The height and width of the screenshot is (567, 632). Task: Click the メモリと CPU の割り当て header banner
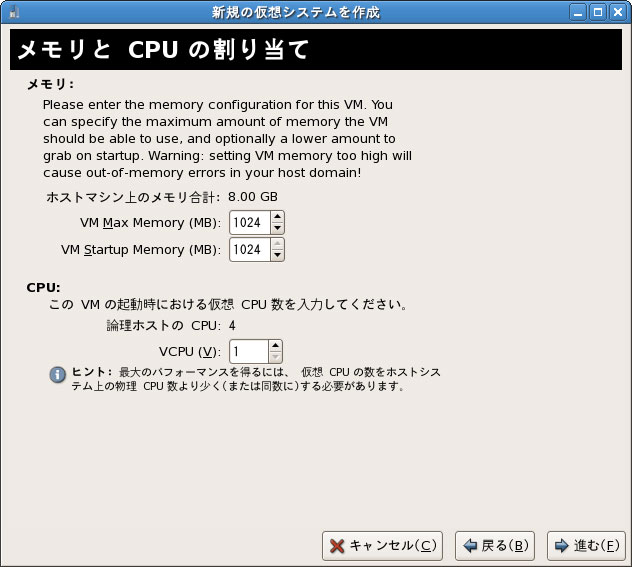tap(315, 49)
